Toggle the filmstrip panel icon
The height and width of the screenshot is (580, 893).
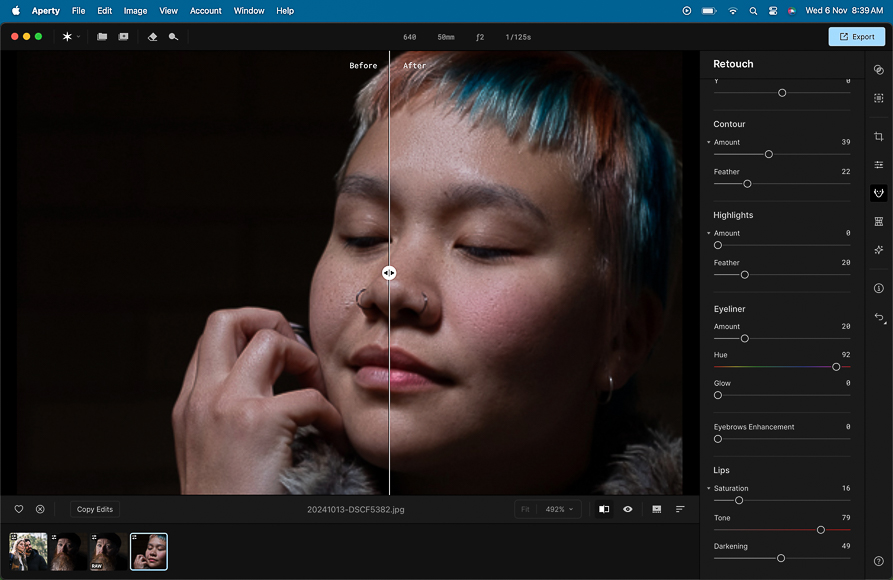click(x=657, y=509)
